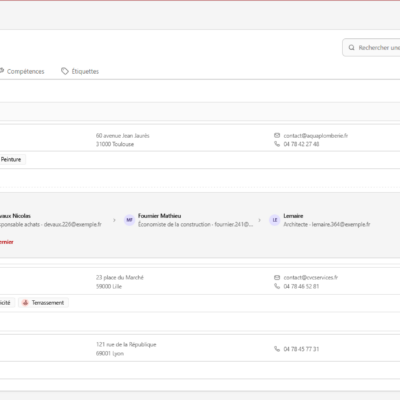Click the search magnifier icon

click(351, 48)
